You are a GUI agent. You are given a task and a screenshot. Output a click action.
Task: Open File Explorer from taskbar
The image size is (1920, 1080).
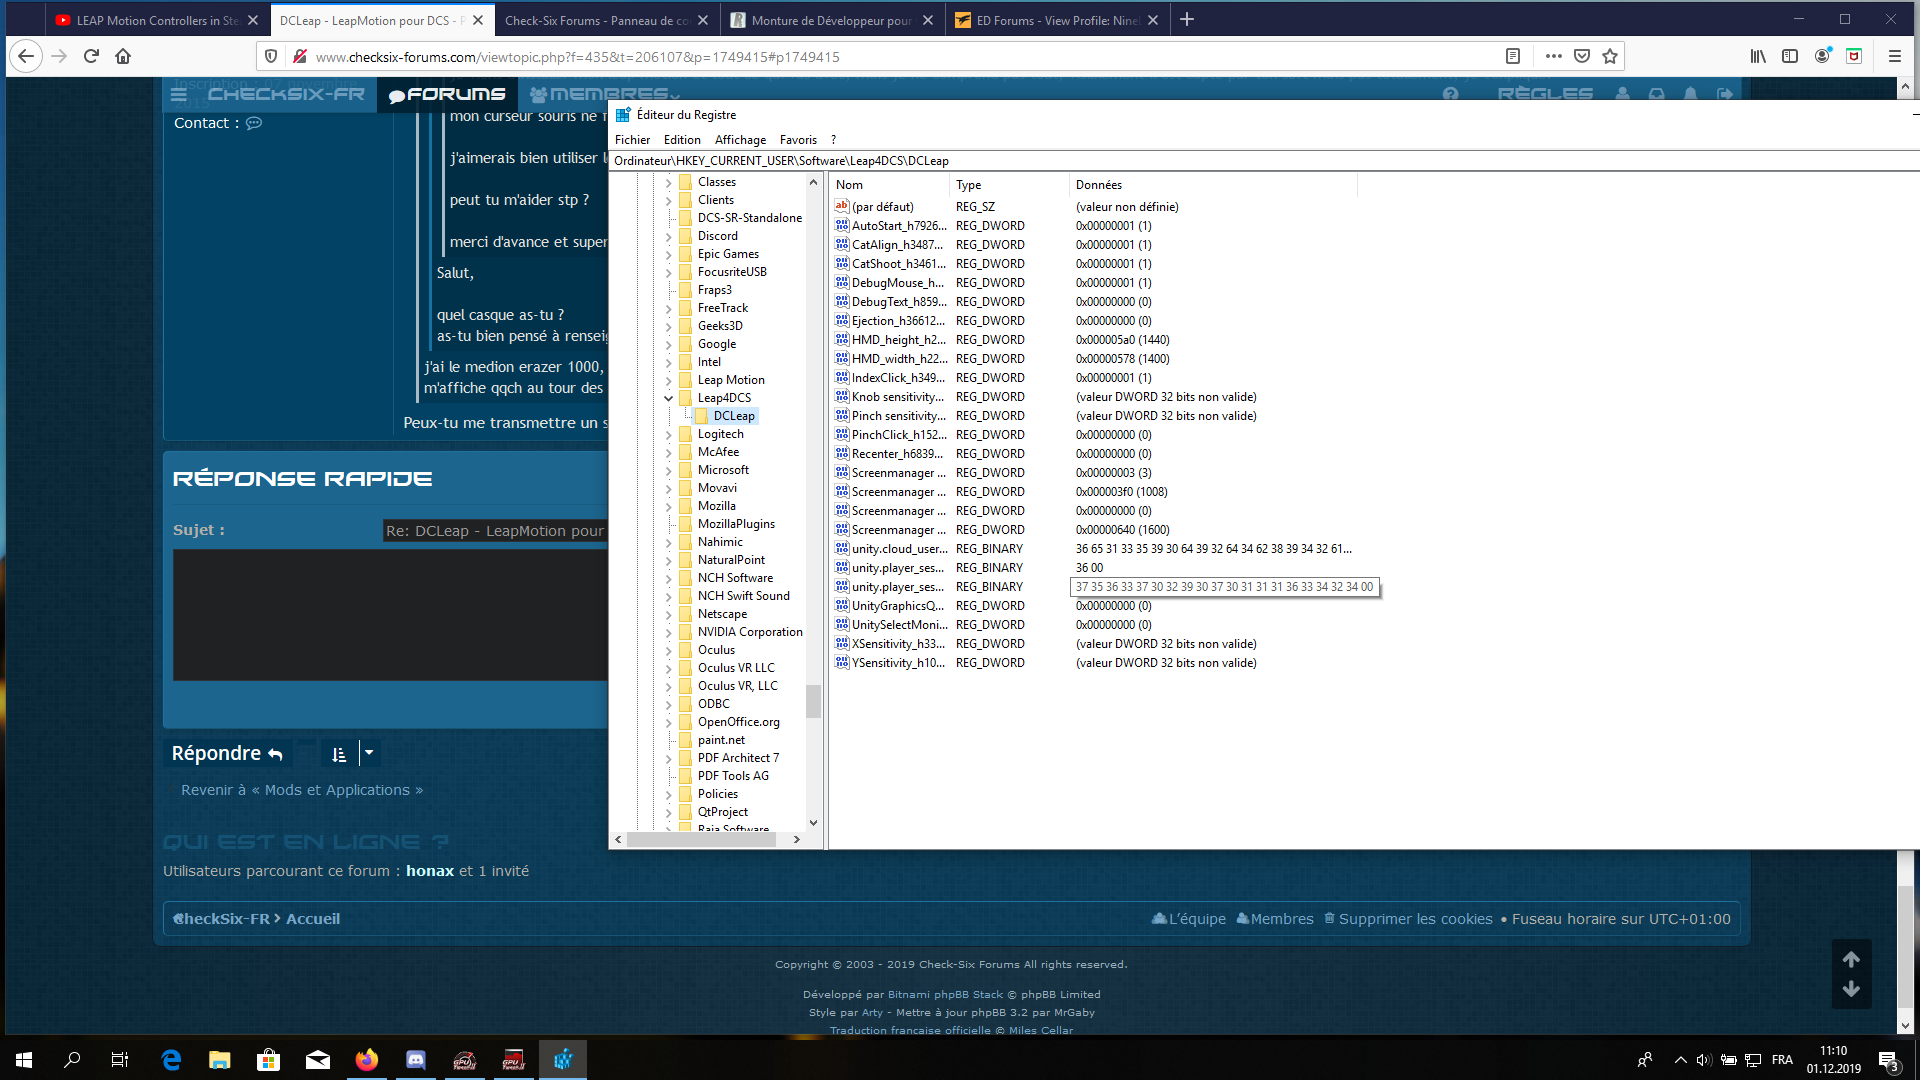pyautogui.click(x=220, y=1060)
